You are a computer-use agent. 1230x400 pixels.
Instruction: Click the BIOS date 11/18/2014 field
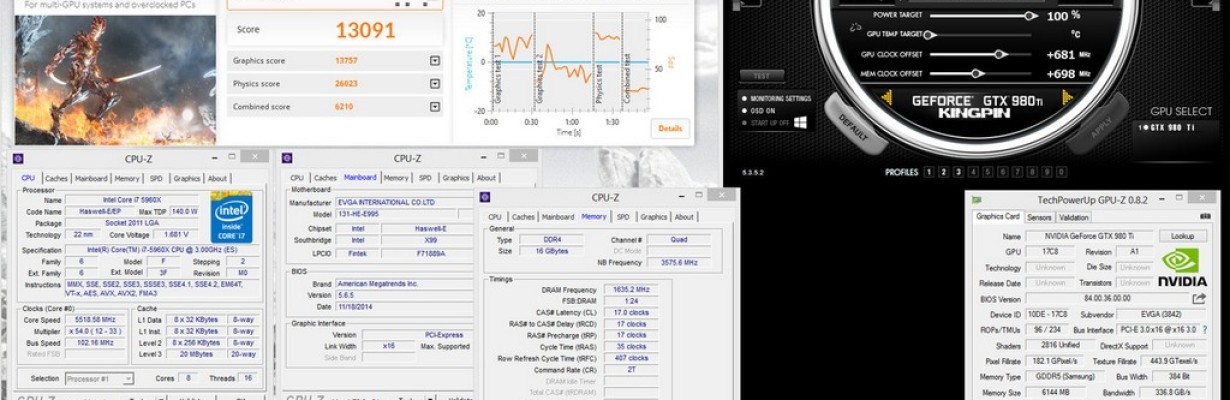(404, 306)
